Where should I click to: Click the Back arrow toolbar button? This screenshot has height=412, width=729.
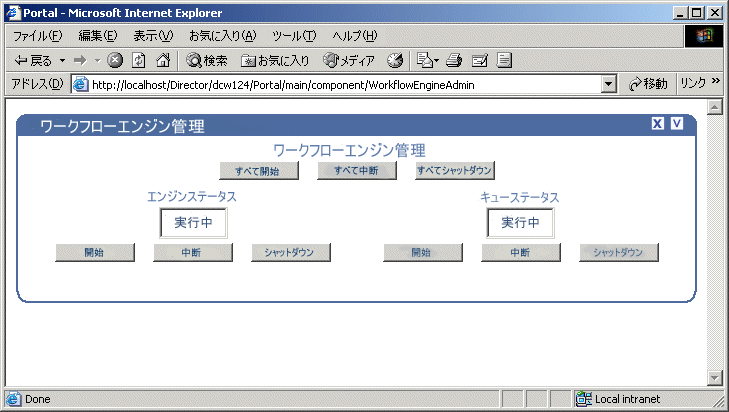[33, 60]
